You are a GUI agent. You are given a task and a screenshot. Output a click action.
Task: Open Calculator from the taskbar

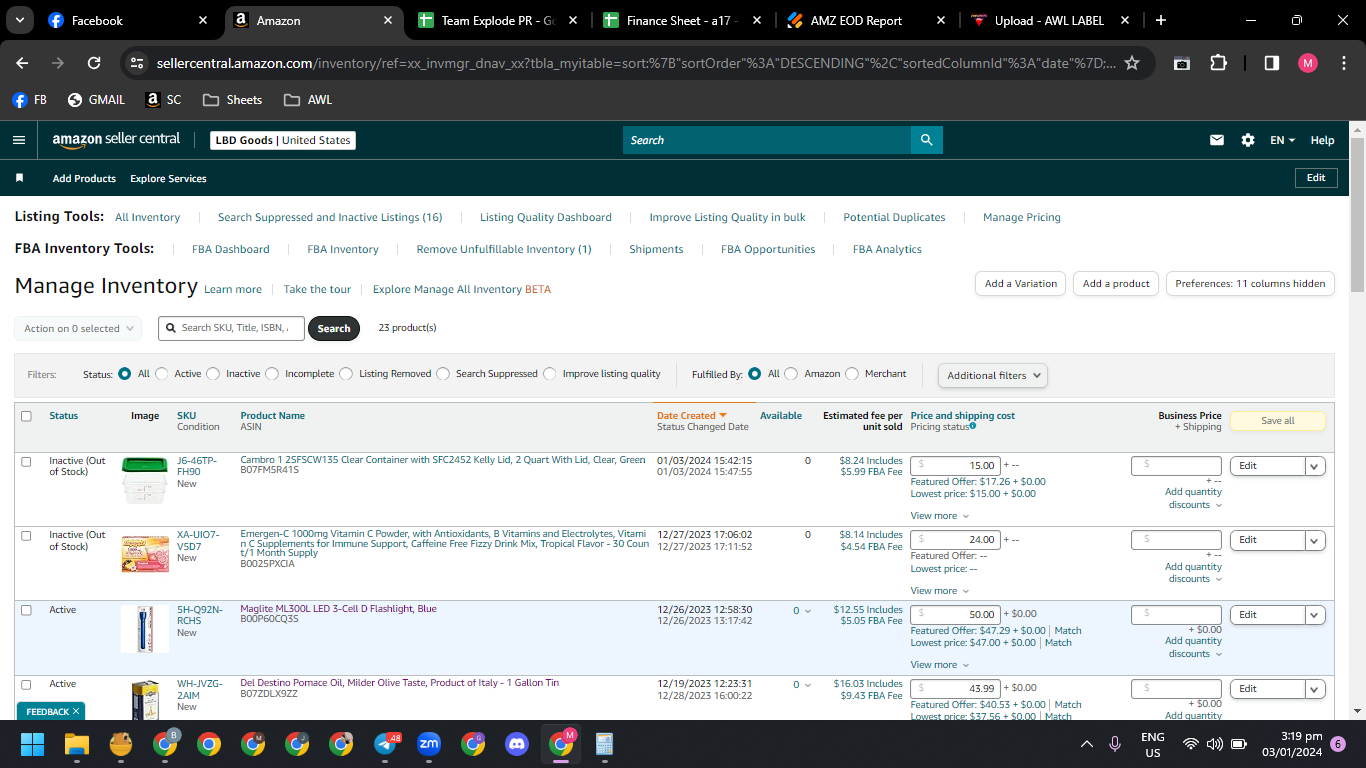604,744
